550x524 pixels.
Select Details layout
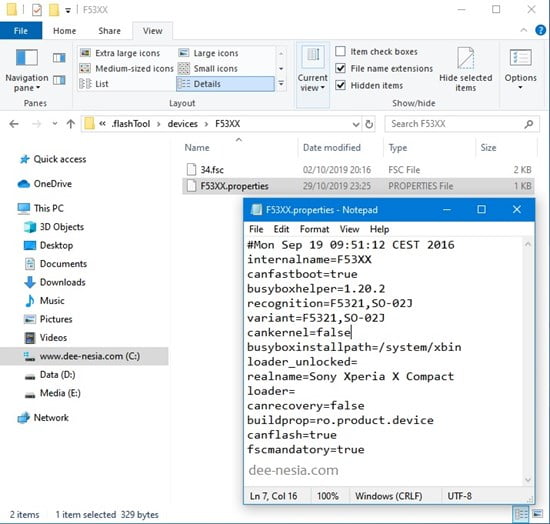pos(225,84)
